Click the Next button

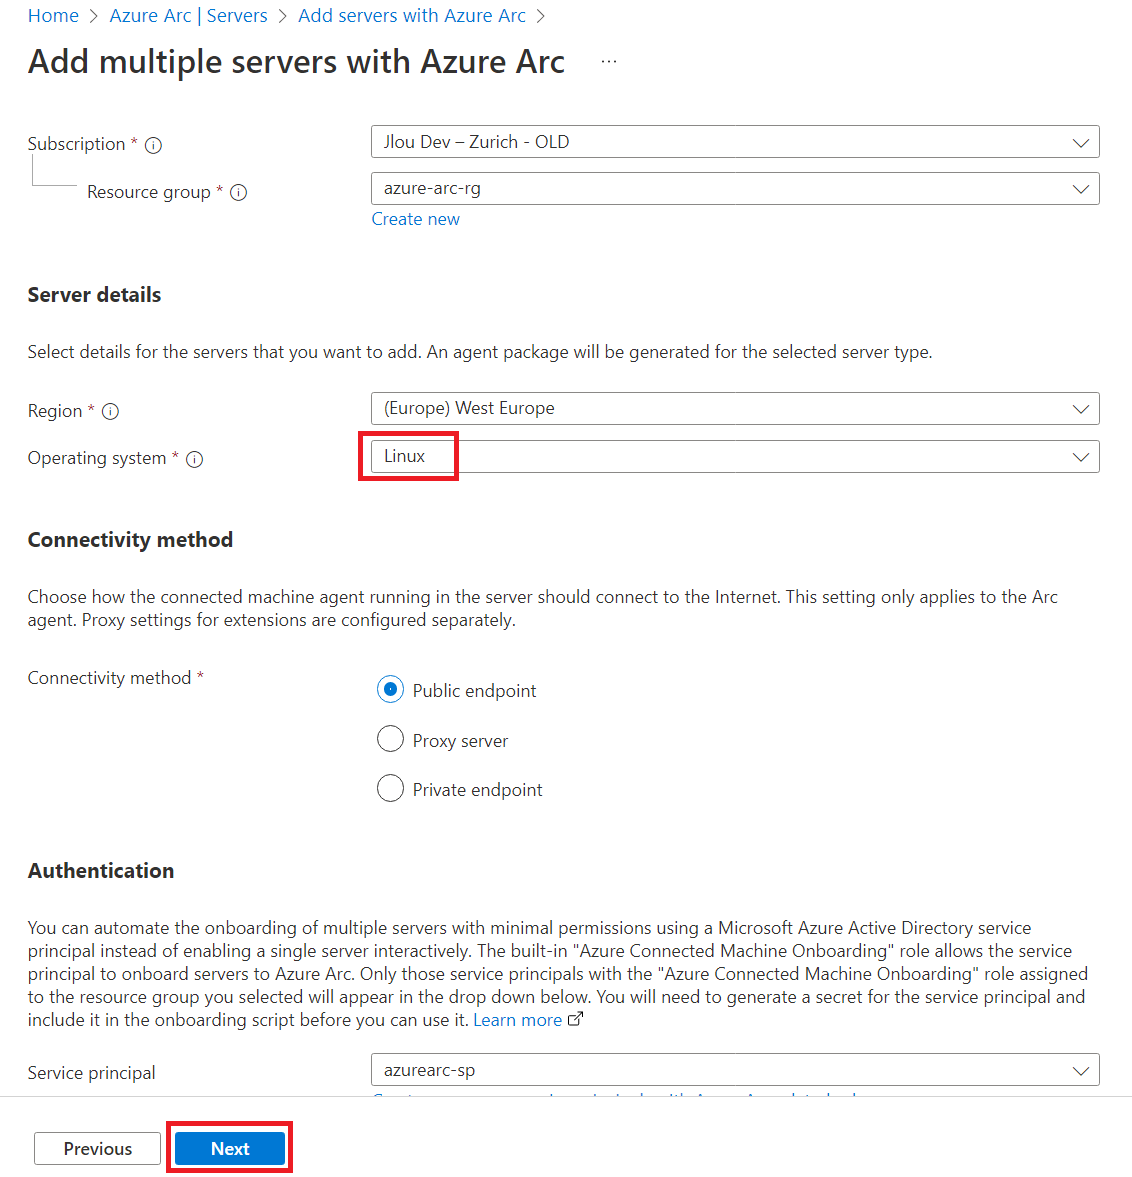coord(230,1148)
